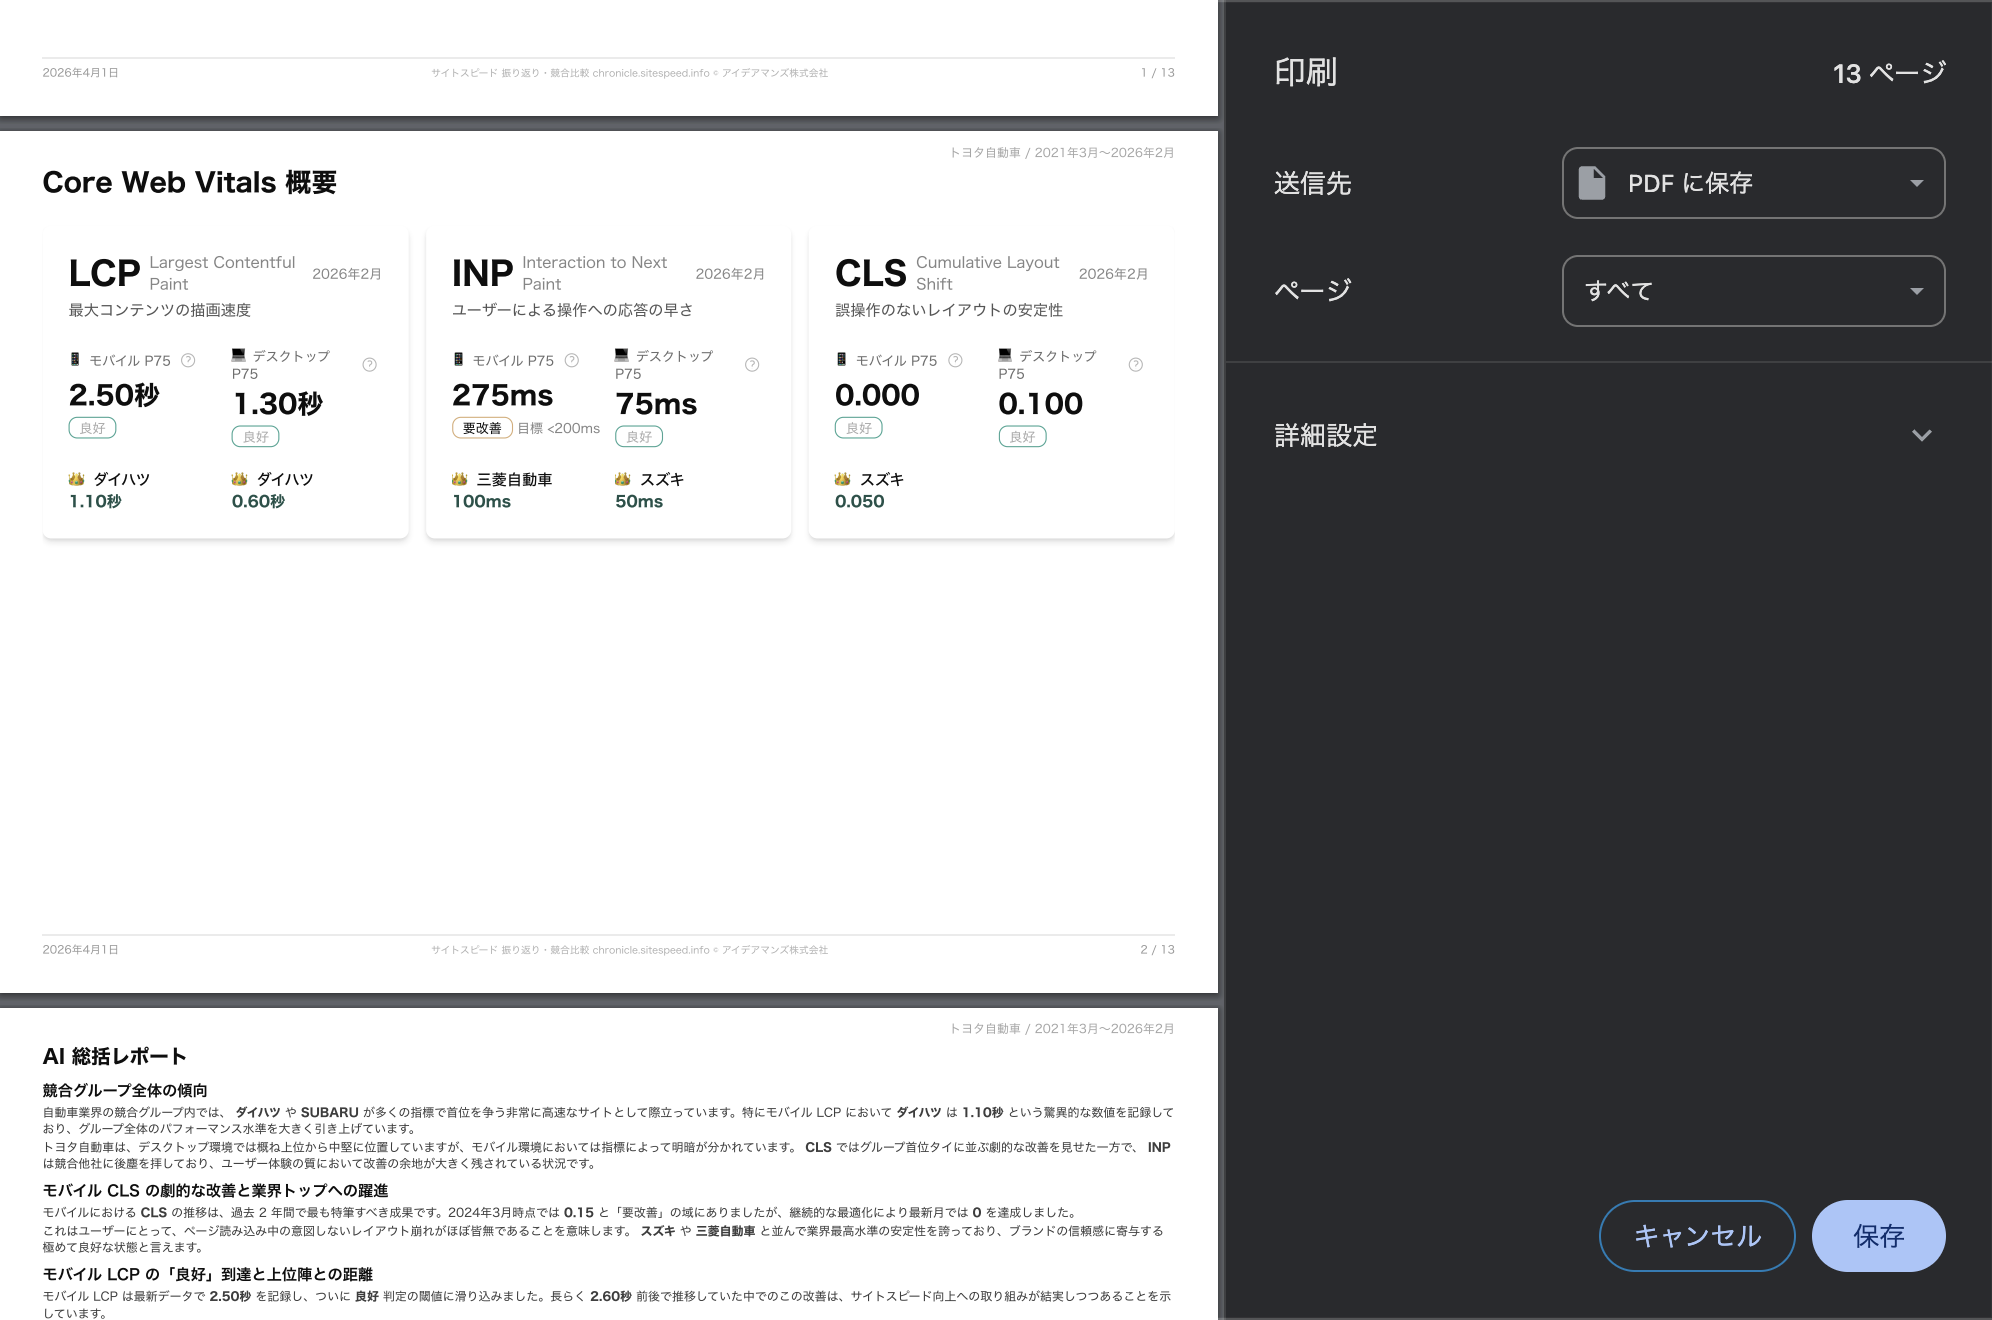Click the 詳細設定 label
This screenshot has height=1320, width=1992.
1325,435
